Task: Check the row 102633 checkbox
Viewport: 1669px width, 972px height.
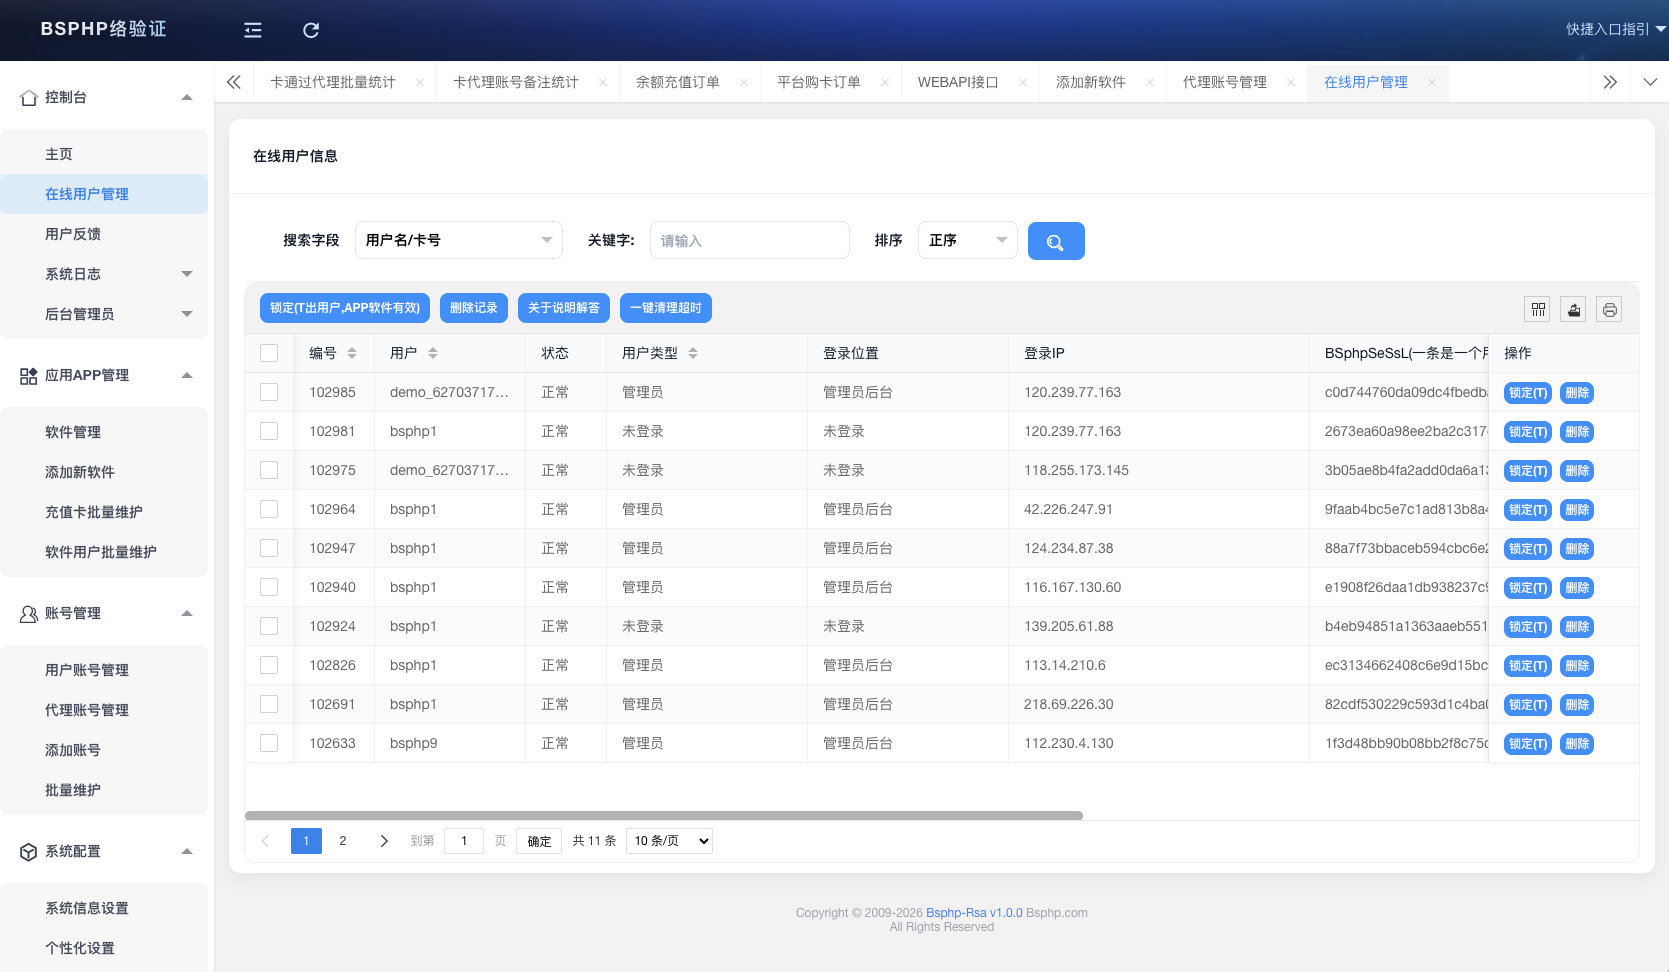Action: click(269, 743)
